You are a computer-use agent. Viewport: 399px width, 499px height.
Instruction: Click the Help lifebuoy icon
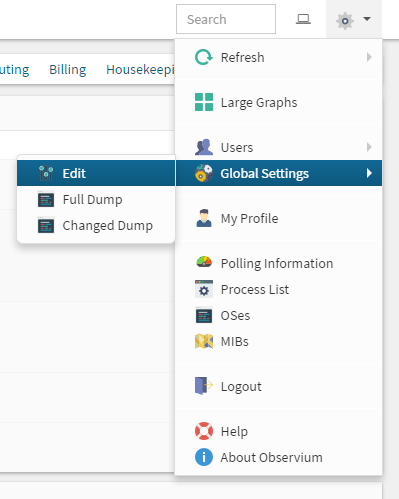204,431
